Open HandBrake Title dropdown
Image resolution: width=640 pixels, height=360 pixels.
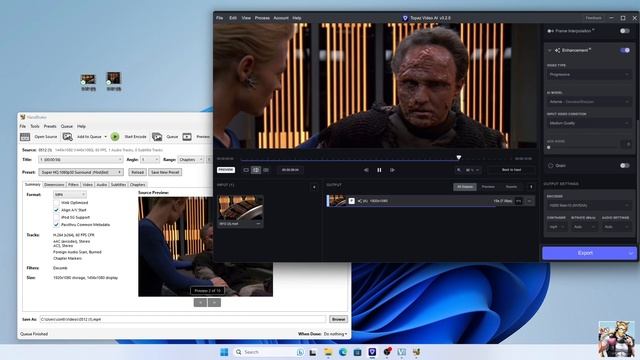pyautogui.click(x=80, y=160)
